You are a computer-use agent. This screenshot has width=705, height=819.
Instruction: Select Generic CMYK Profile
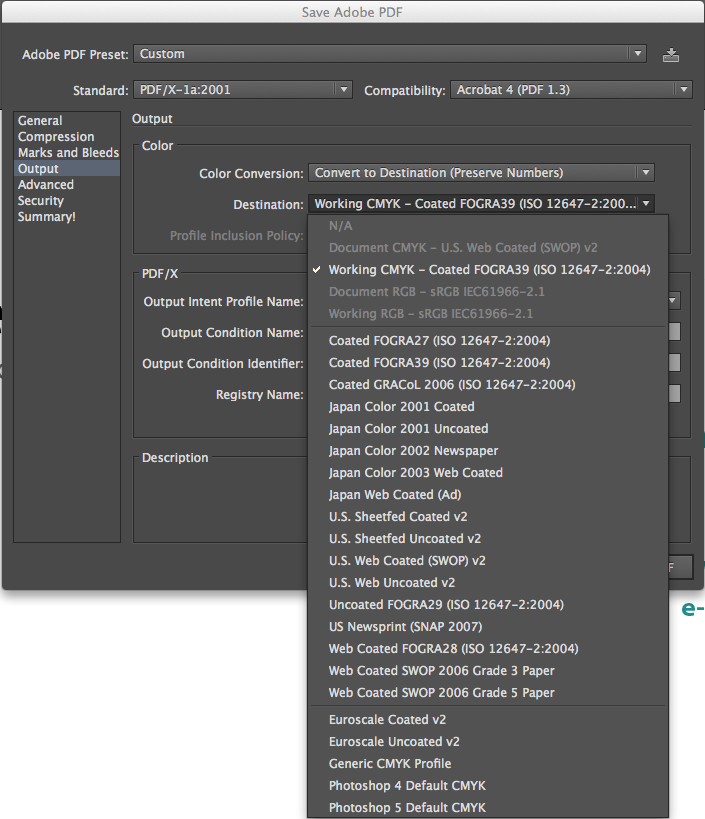488,763
